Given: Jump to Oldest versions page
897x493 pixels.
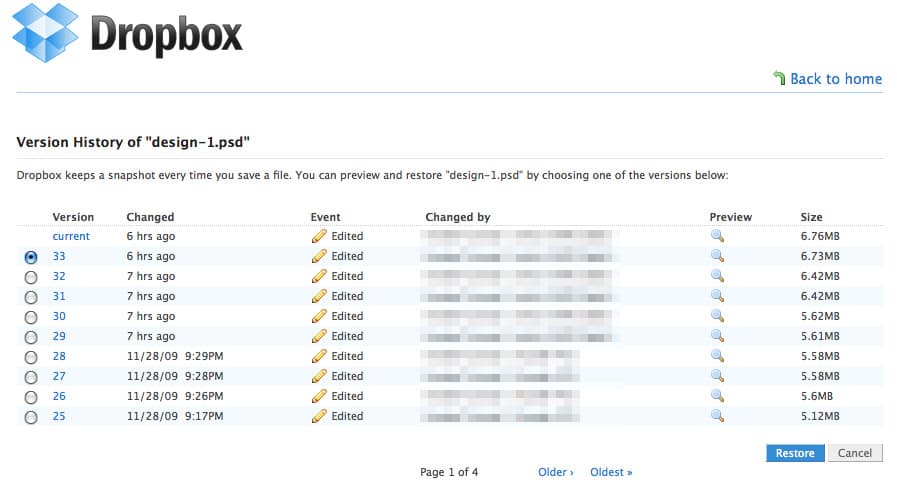Looking at the screenshot, I should pyautogui.click(x=611, y=472).
